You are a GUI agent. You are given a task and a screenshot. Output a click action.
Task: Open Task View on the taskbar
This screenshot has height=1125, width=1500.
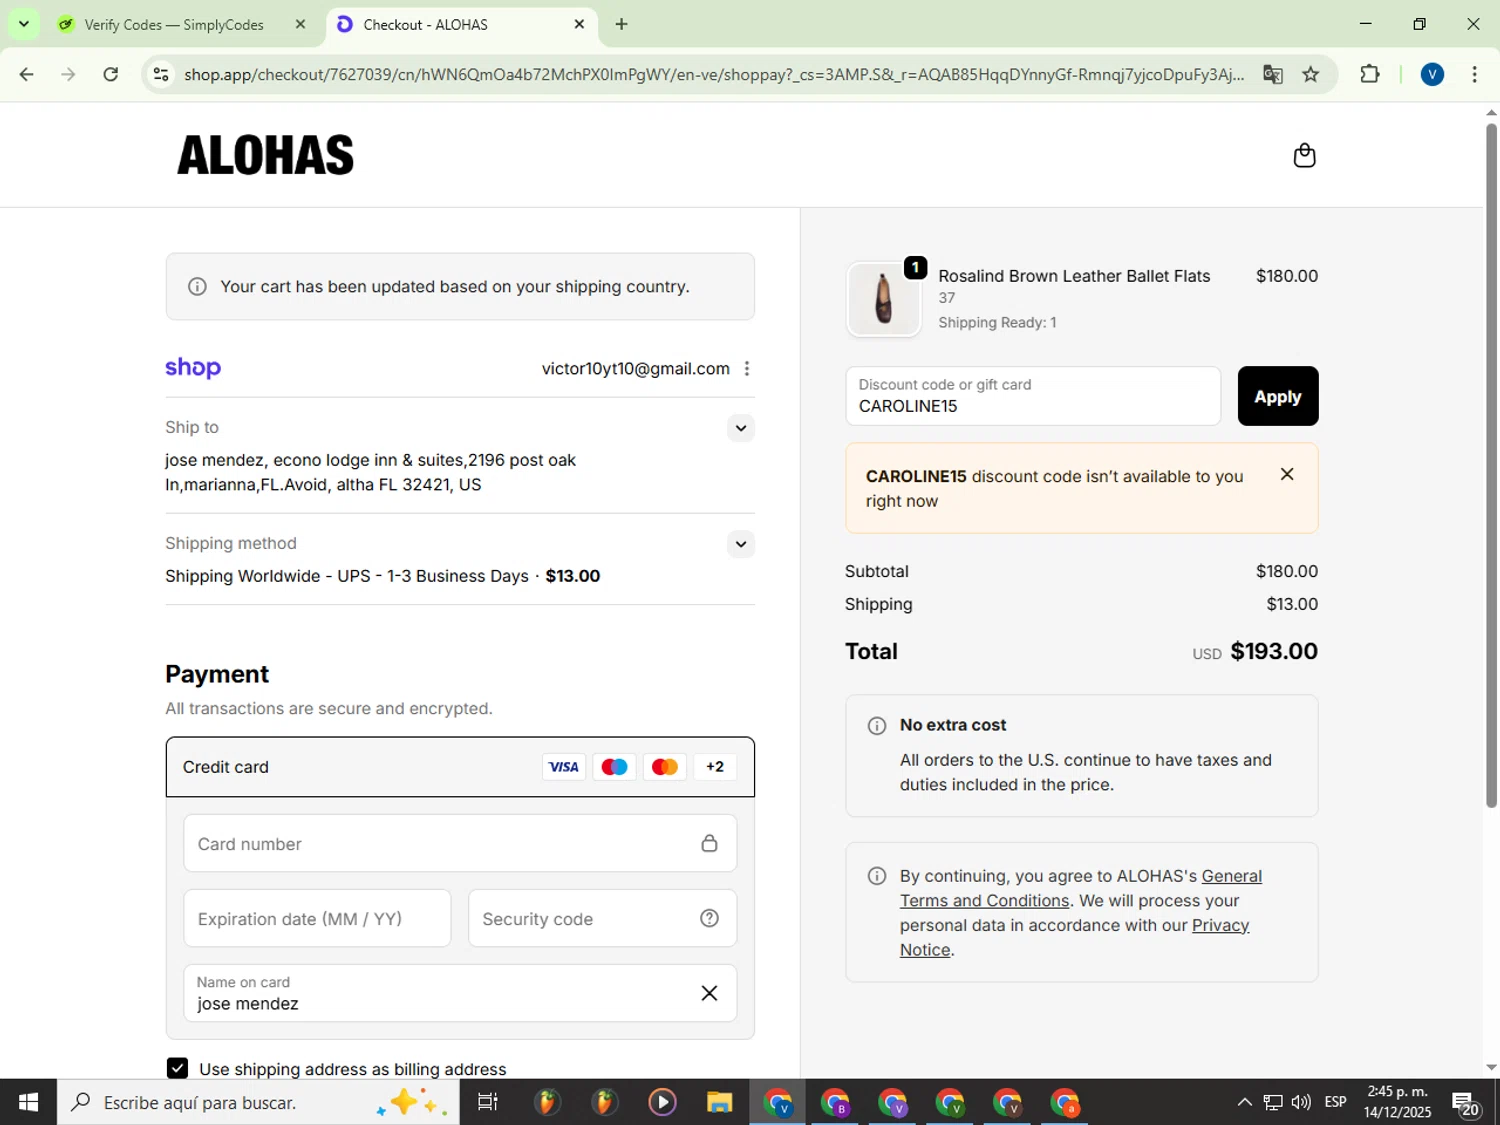488,1102
